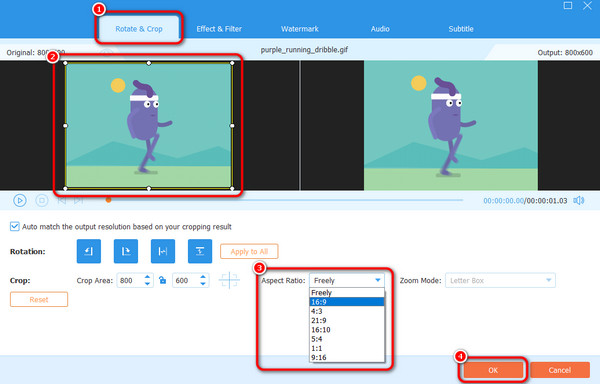
Task: Click the left-middle crop handle
Action: coord(65,125)
